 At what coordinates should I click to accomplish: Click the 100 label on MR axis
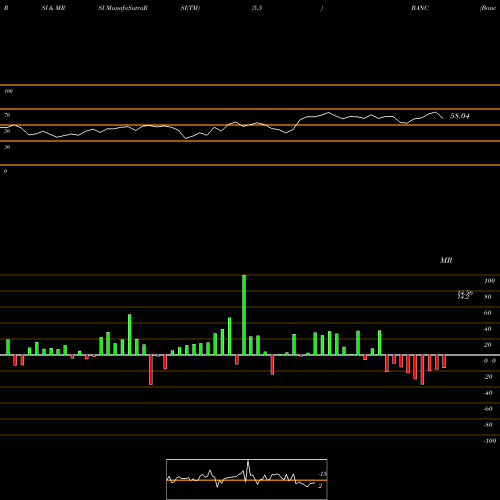[489, 281]
